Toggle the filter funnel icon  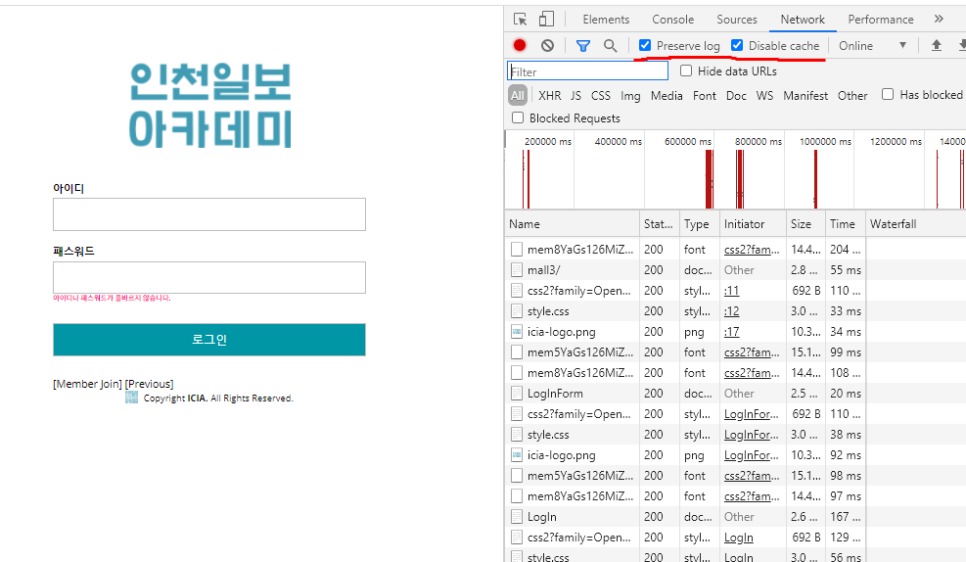coord(583,46)
